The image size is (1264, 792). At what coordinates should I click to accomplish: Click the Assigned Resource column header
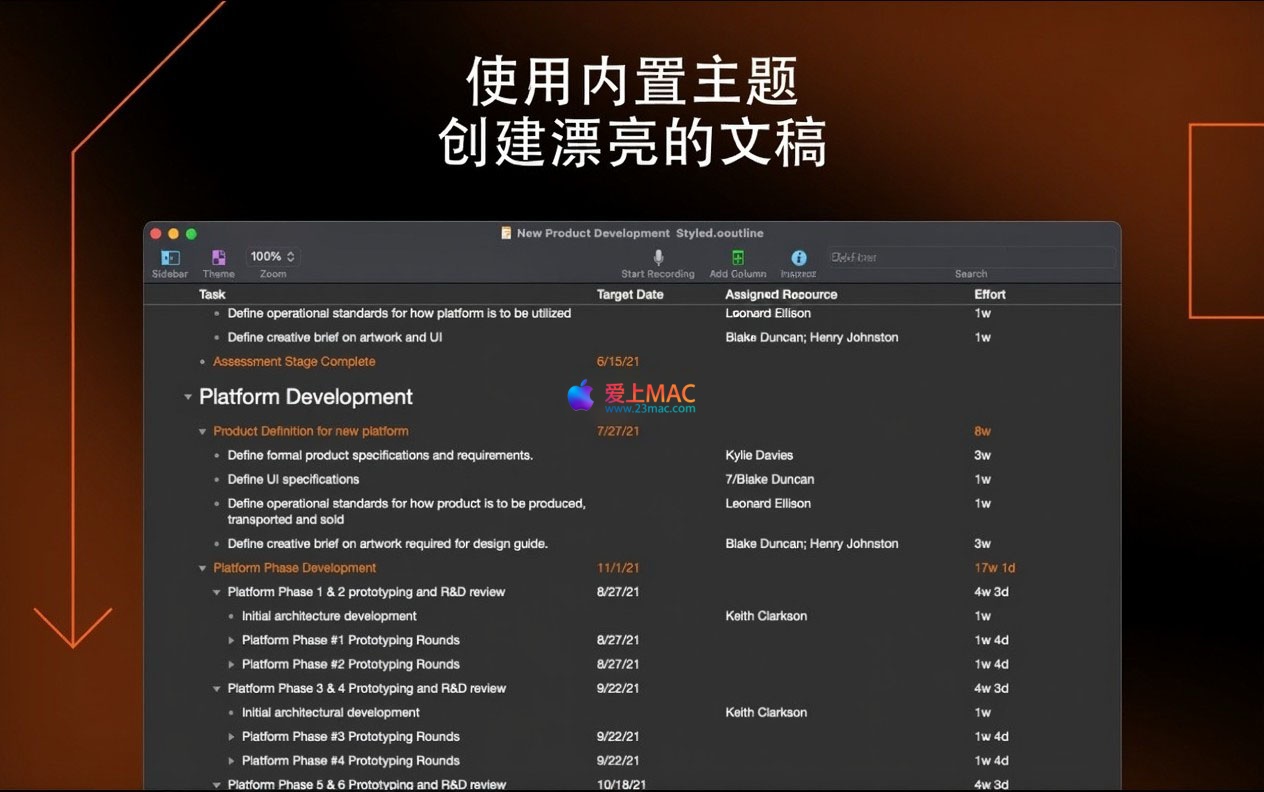tap(781, 294)
